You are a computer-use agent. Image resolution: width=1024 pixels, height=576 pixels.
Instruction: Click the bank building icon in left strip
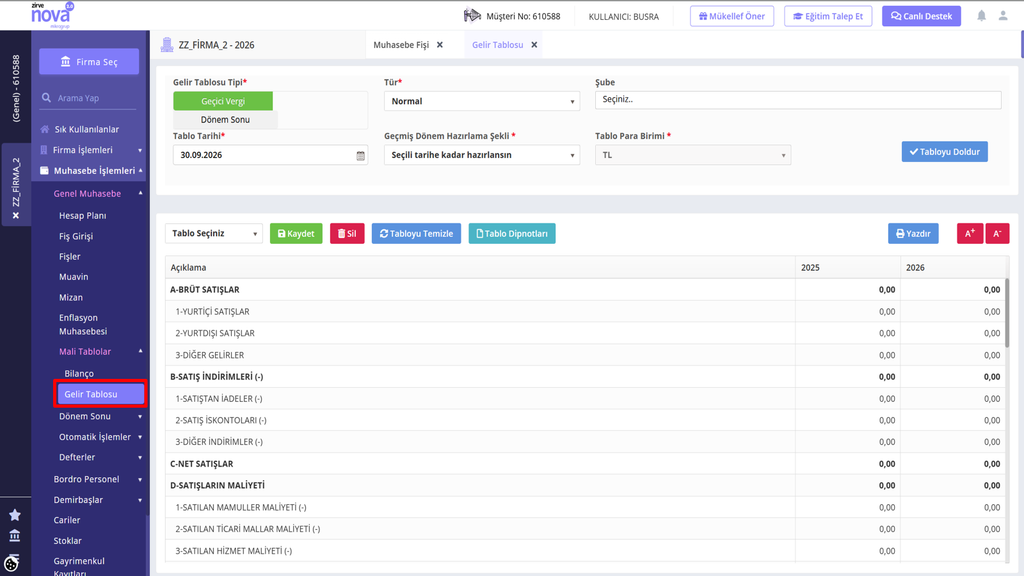(x=14, y=536)
